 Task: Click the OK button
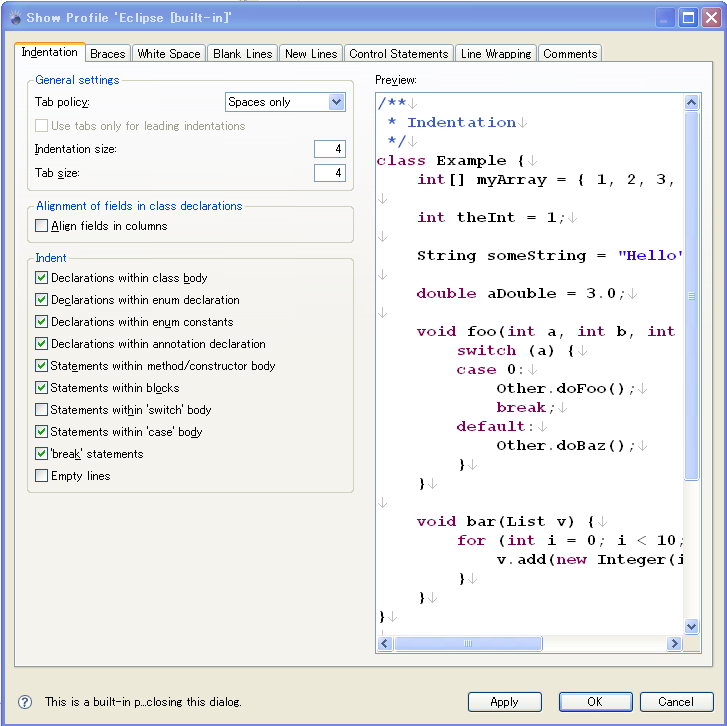595,702
